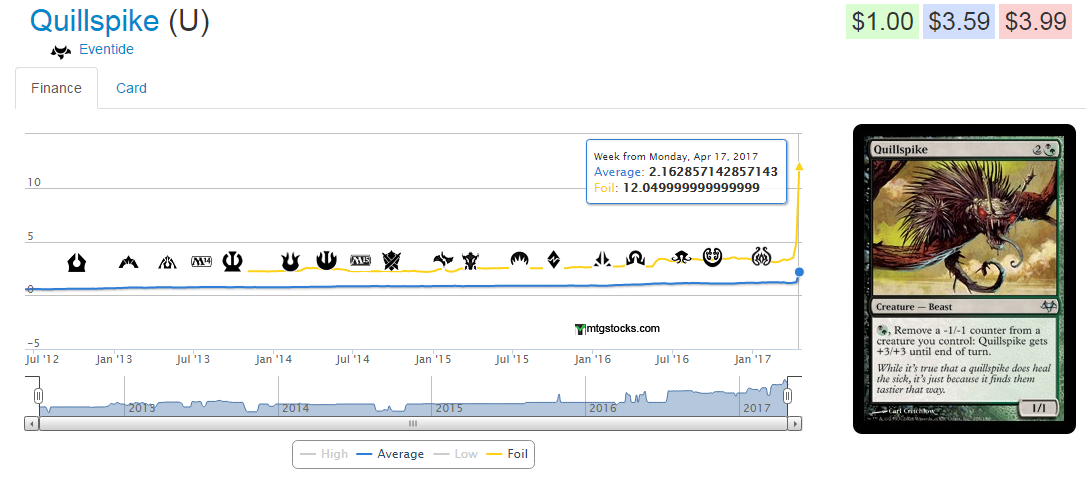This screenshot has width=1086, height=479.
Task: Click the Quillspike card image
Action: [x=964, y=279]
